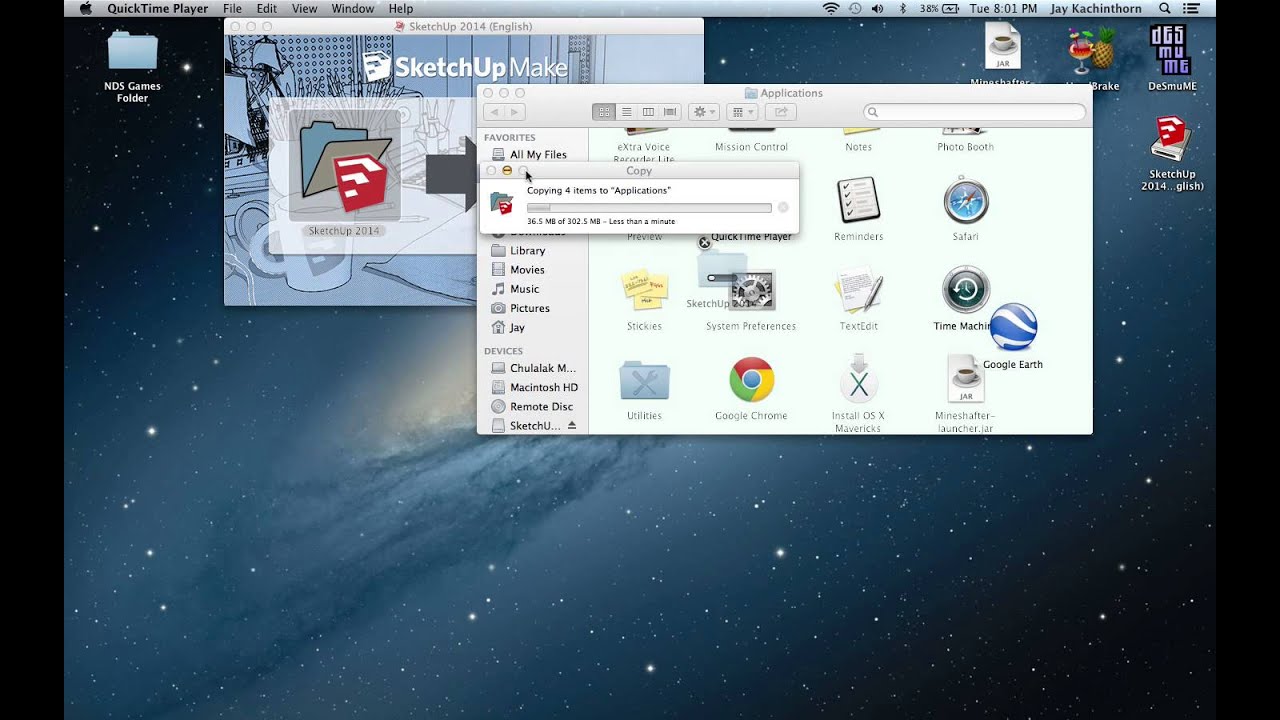
Task: Select the Time Machine app icon
Action: [x=965, y=290]
